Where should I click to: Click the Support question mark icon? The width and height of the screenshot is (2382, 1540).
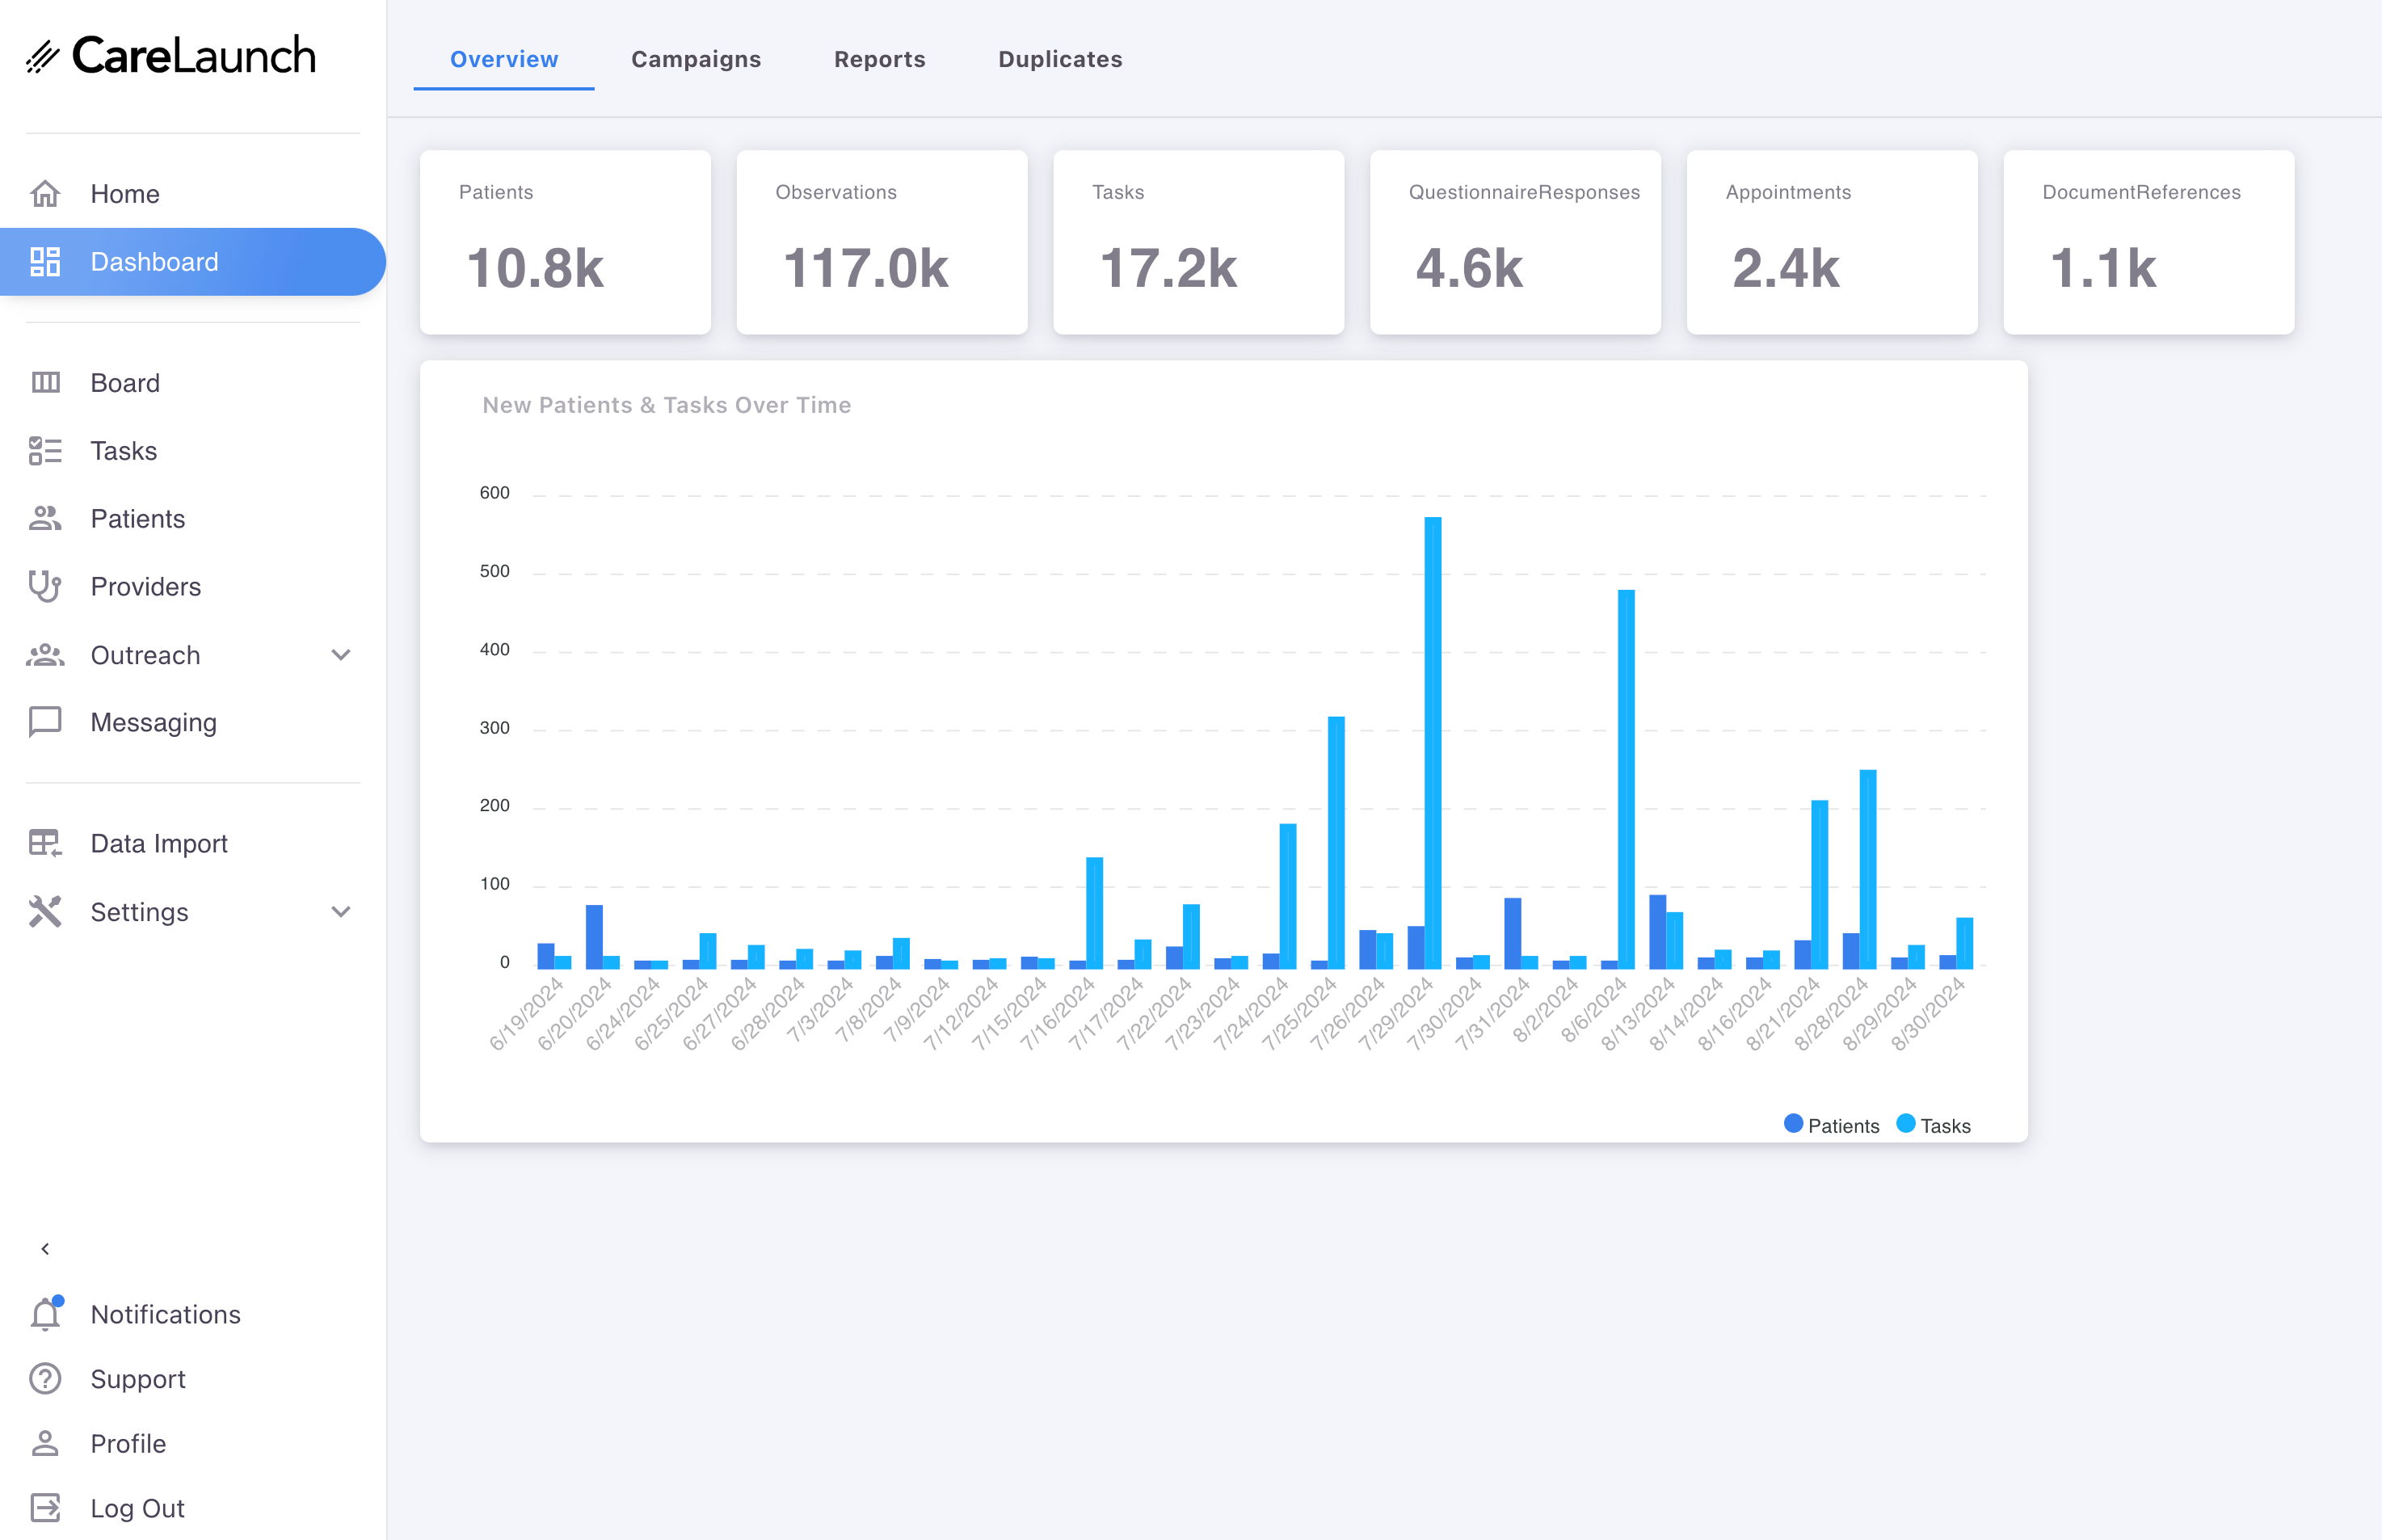[45, 1379]
